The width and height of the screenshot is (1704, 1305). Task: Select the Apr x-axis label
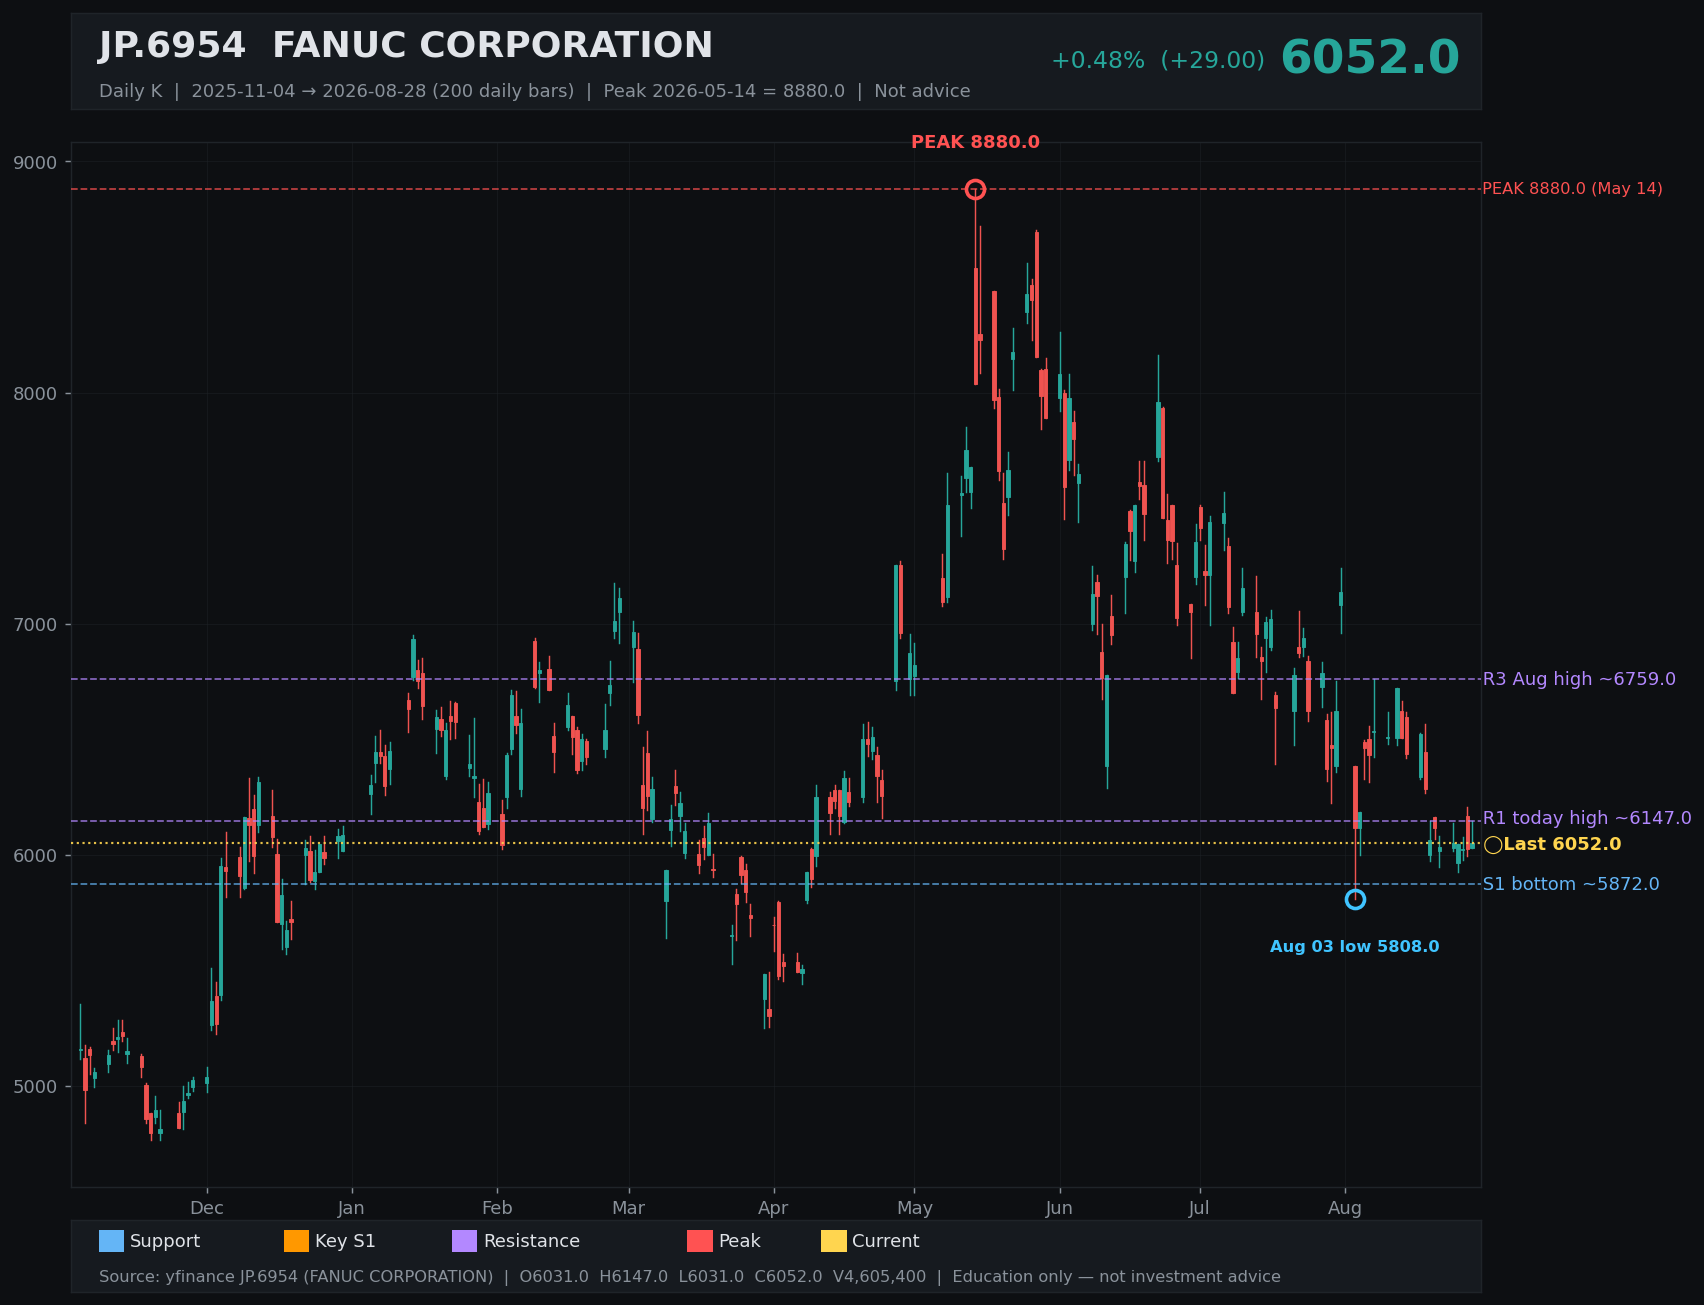(773, 1208)
